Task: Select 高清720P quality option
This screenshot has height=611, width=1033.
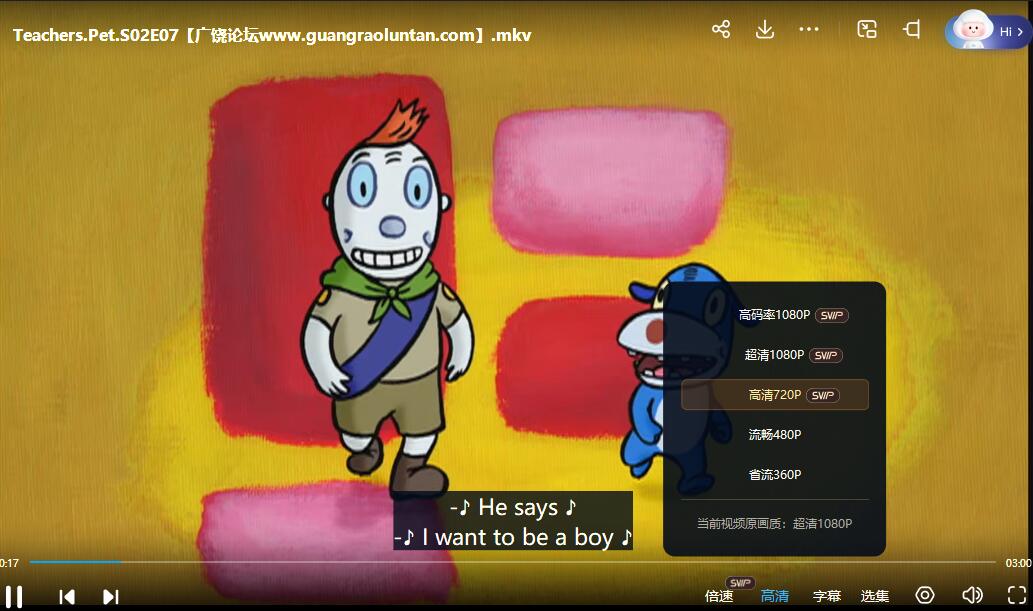Action: (775, 395)
